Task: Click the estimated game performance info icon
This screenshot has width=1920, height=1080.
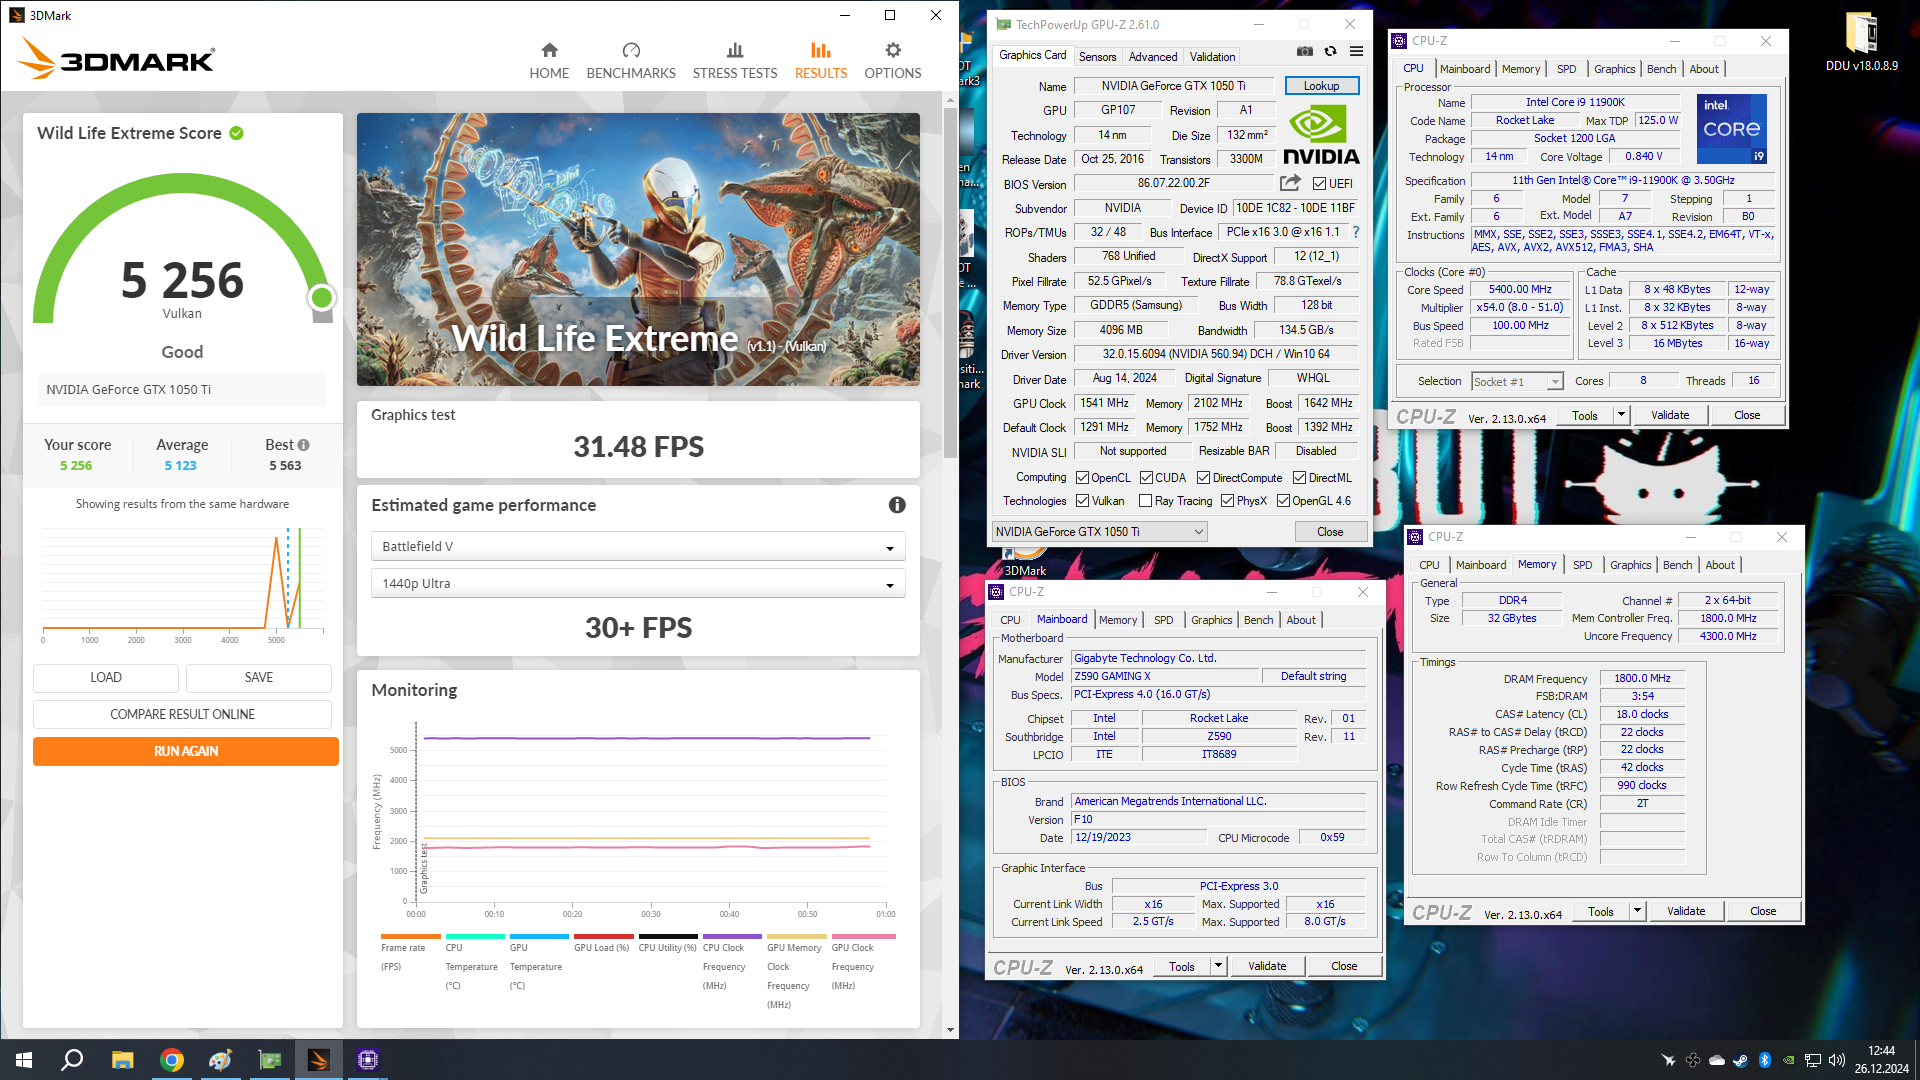Action: click(x=897, y=505)
